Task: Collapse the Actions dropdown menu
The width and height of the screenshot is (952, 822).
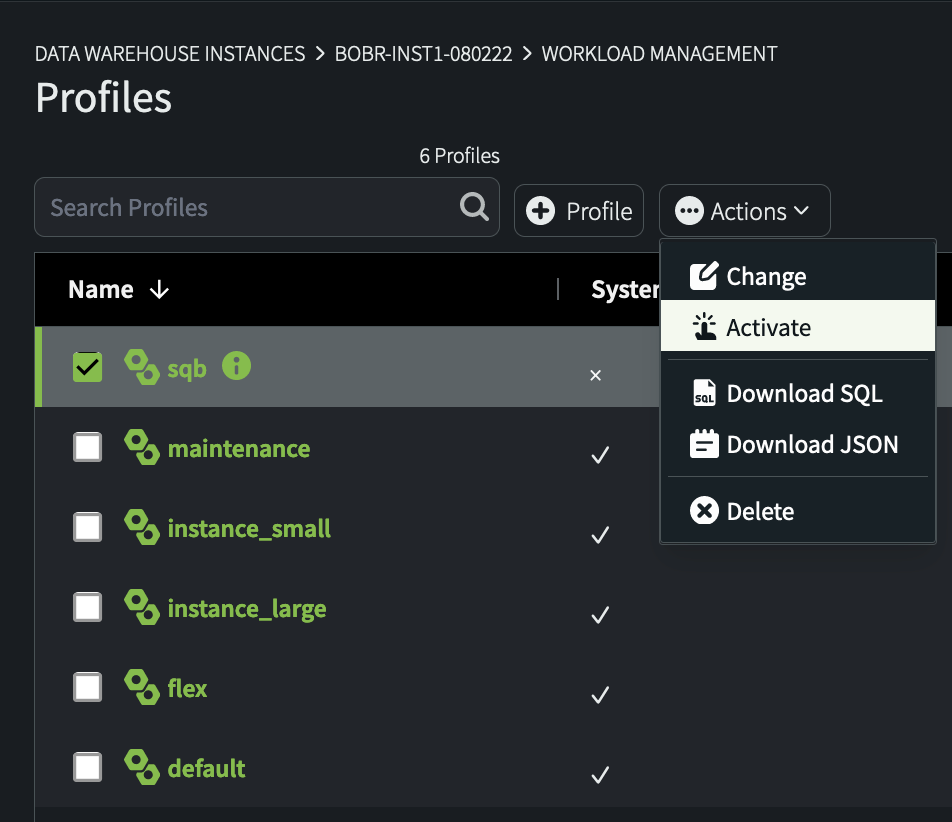Action: point(744,211)
